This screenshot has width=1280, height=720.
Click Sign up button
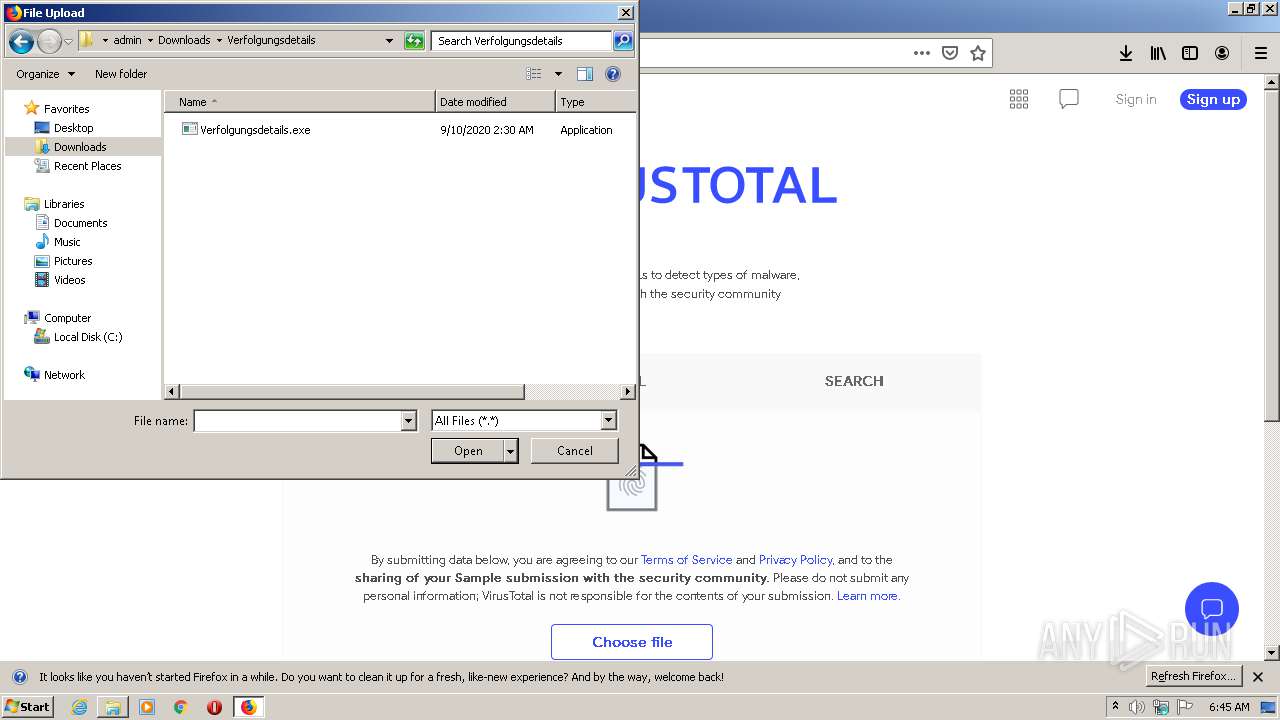(1213, 99)
